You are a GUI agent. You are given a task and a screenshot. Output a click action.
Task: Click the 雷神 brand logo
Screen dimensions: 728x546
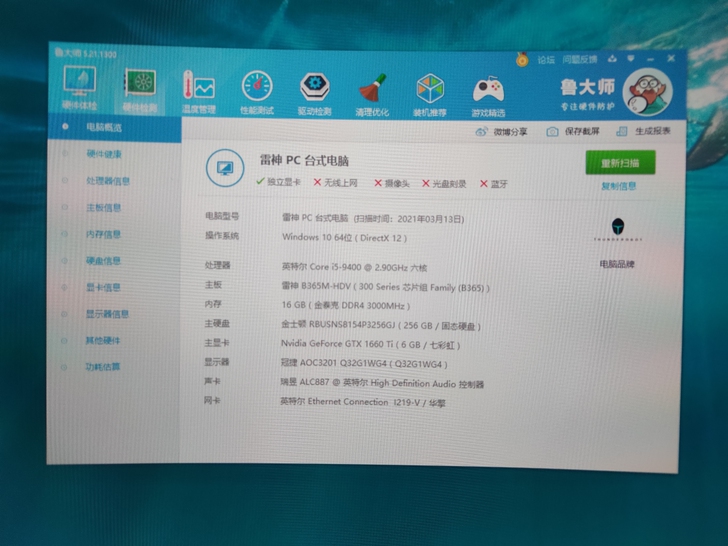click(618, 229)
